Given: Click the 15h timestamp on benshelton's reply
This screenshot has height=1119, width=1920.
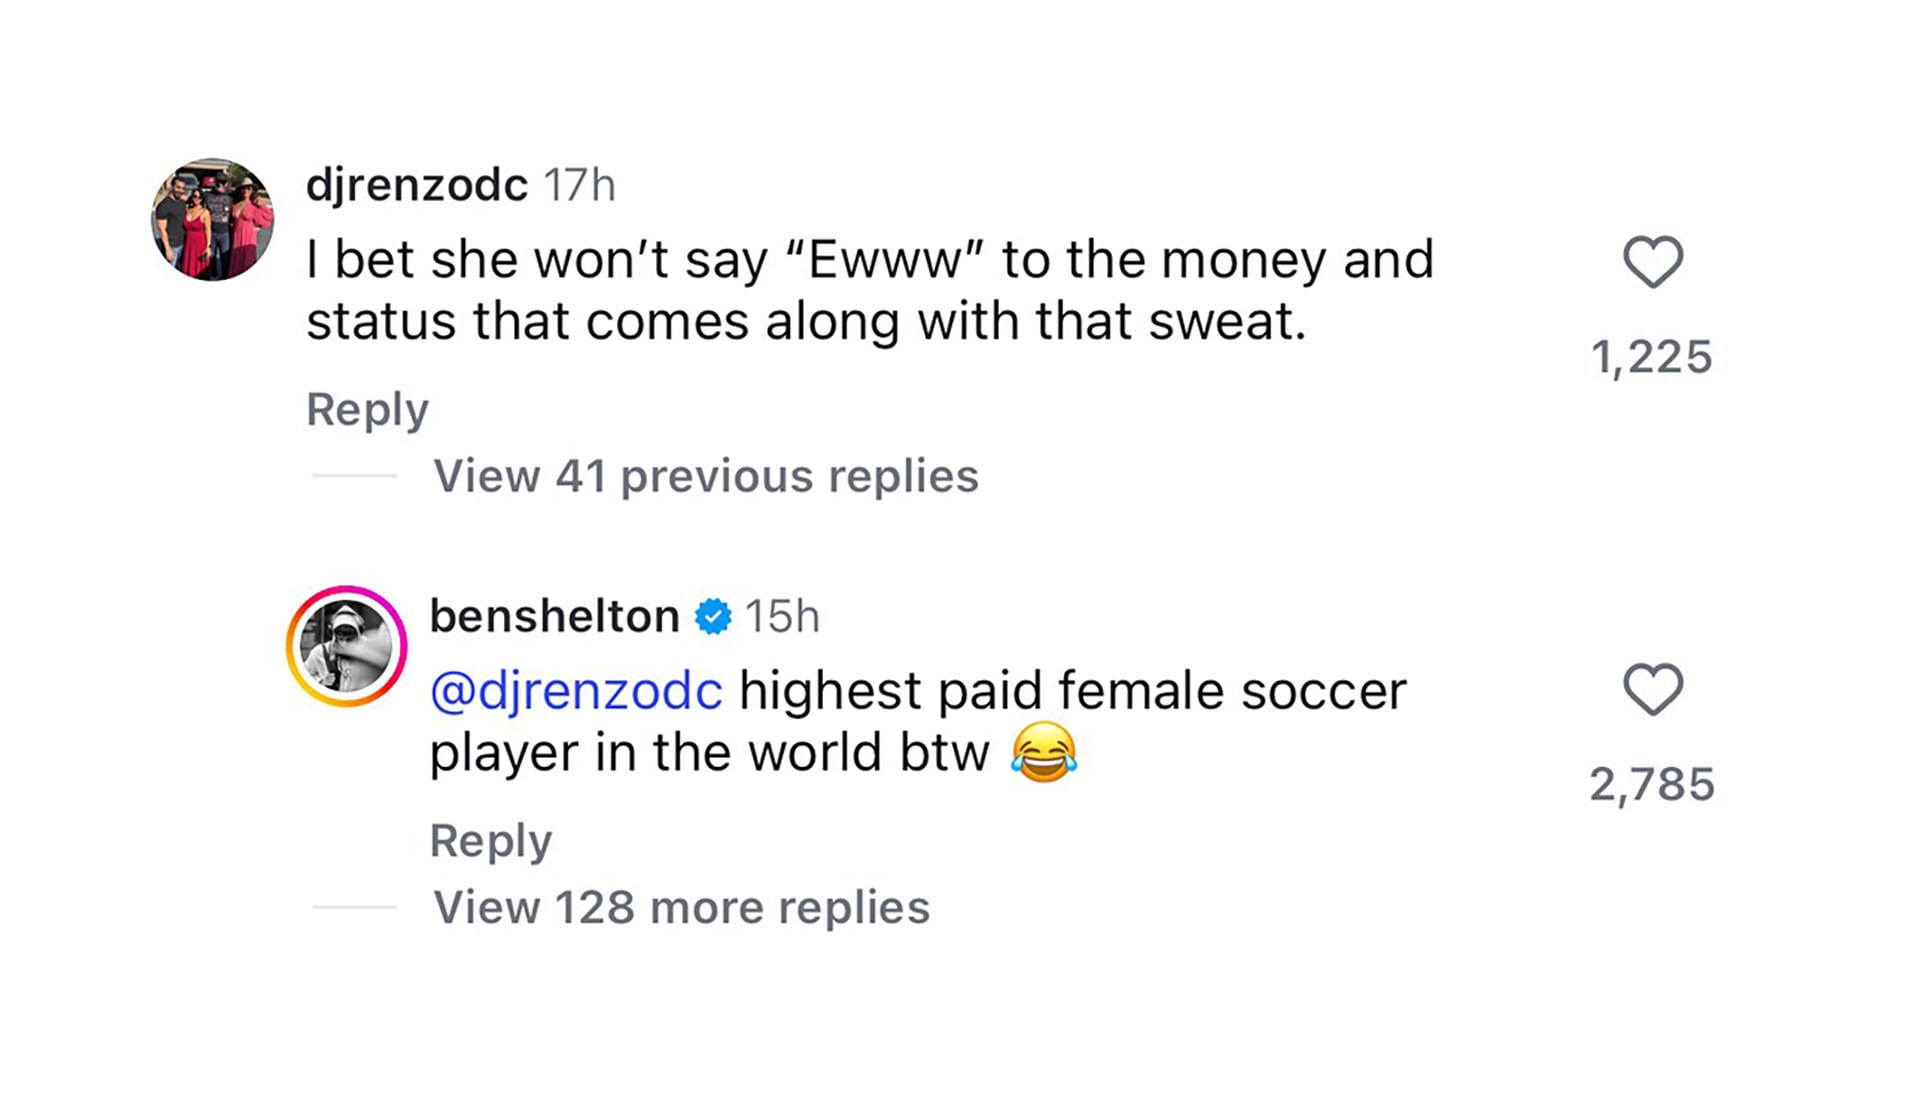Looking at the screenshot, I should point(784,616).
